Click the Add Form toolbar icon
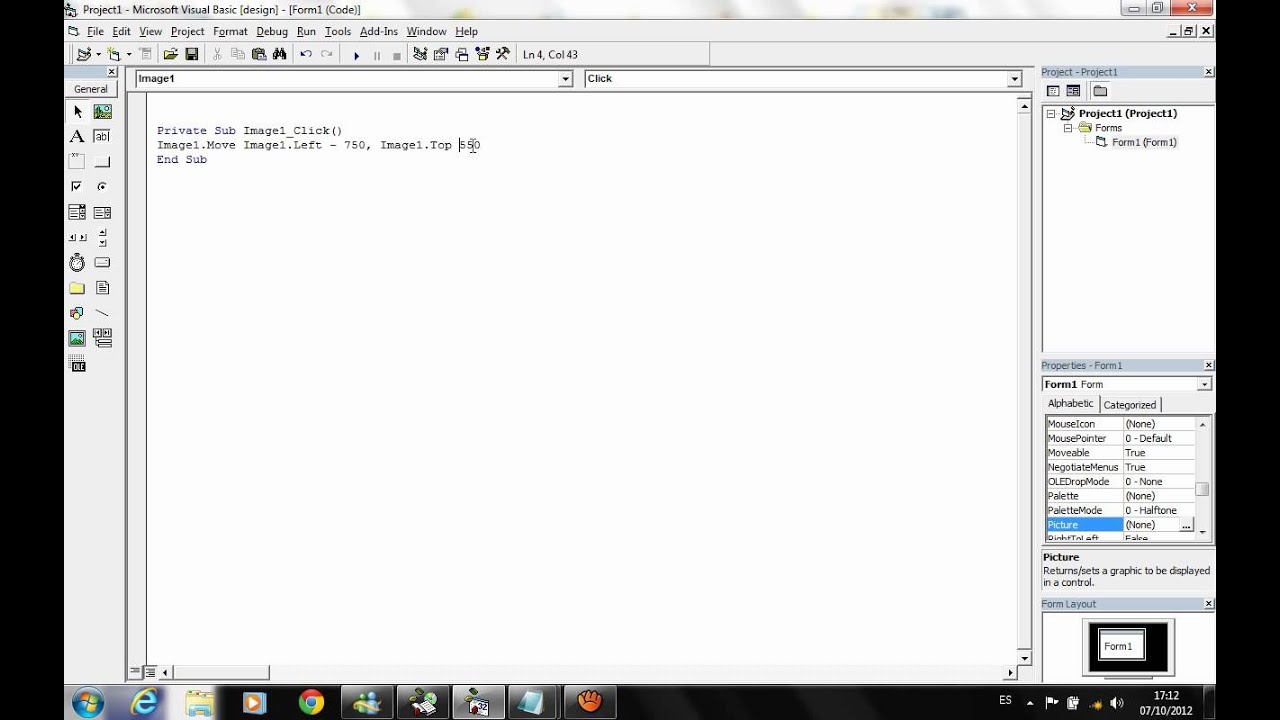Screen dimensions: 1280x720 114,55
